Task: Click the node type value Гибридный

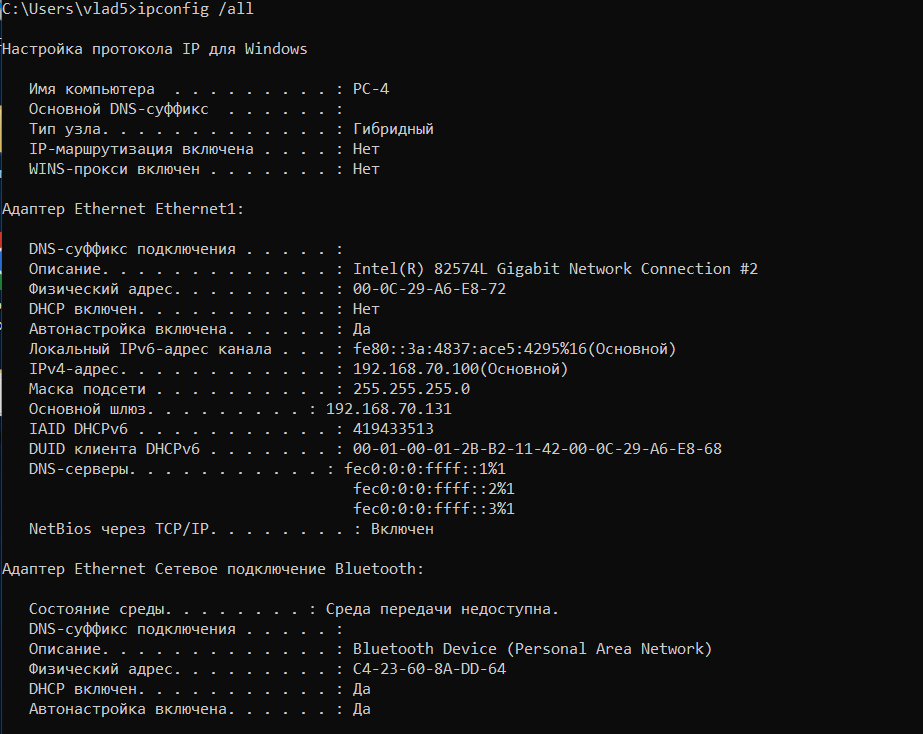Action: (x=393, y=129)
